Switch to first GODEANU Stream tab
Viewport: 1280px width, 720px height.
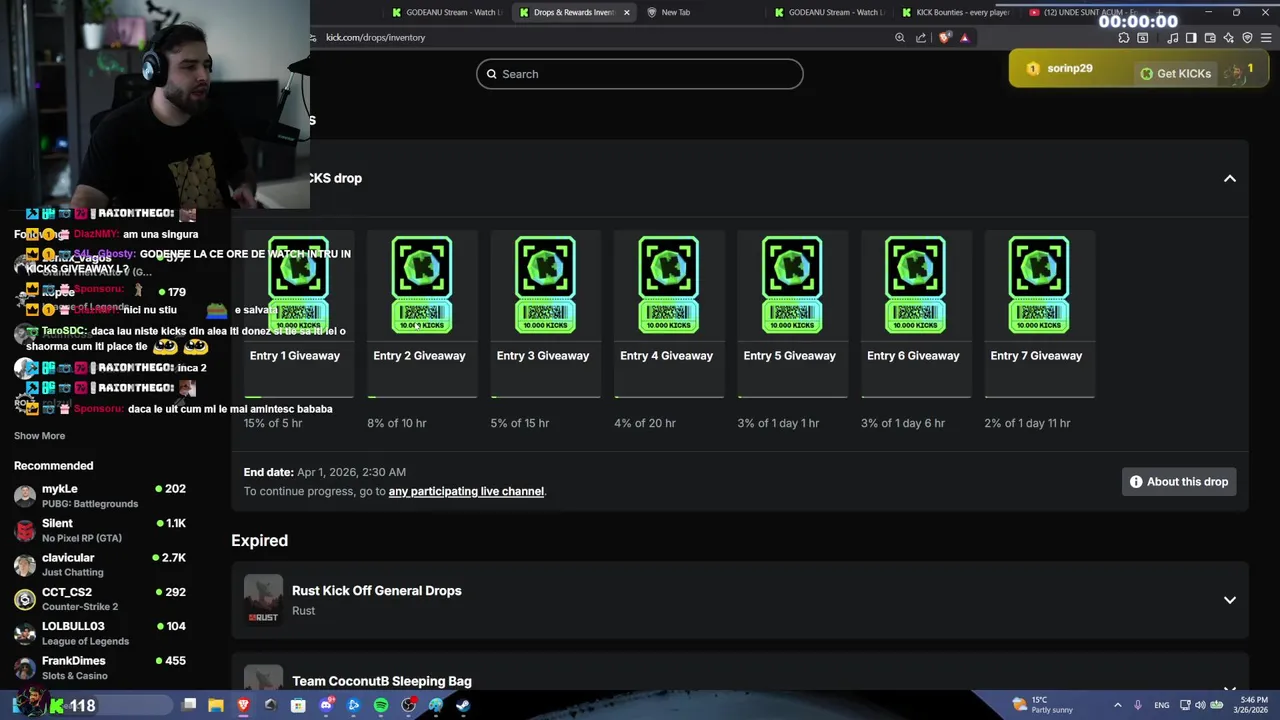click(445, 12)
